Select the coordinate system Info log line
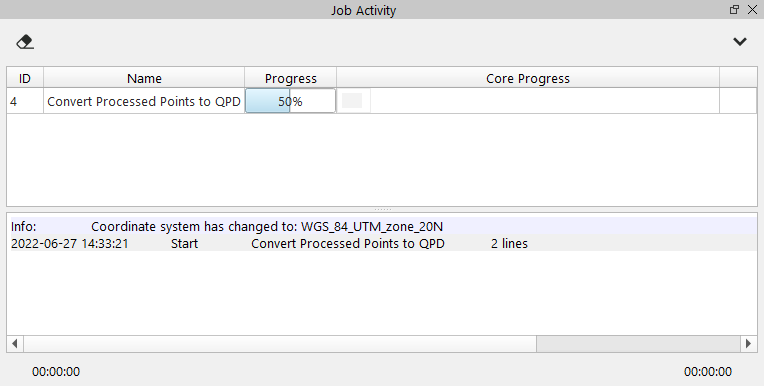Screen dimensions: 764x386 tap(384, 226)
